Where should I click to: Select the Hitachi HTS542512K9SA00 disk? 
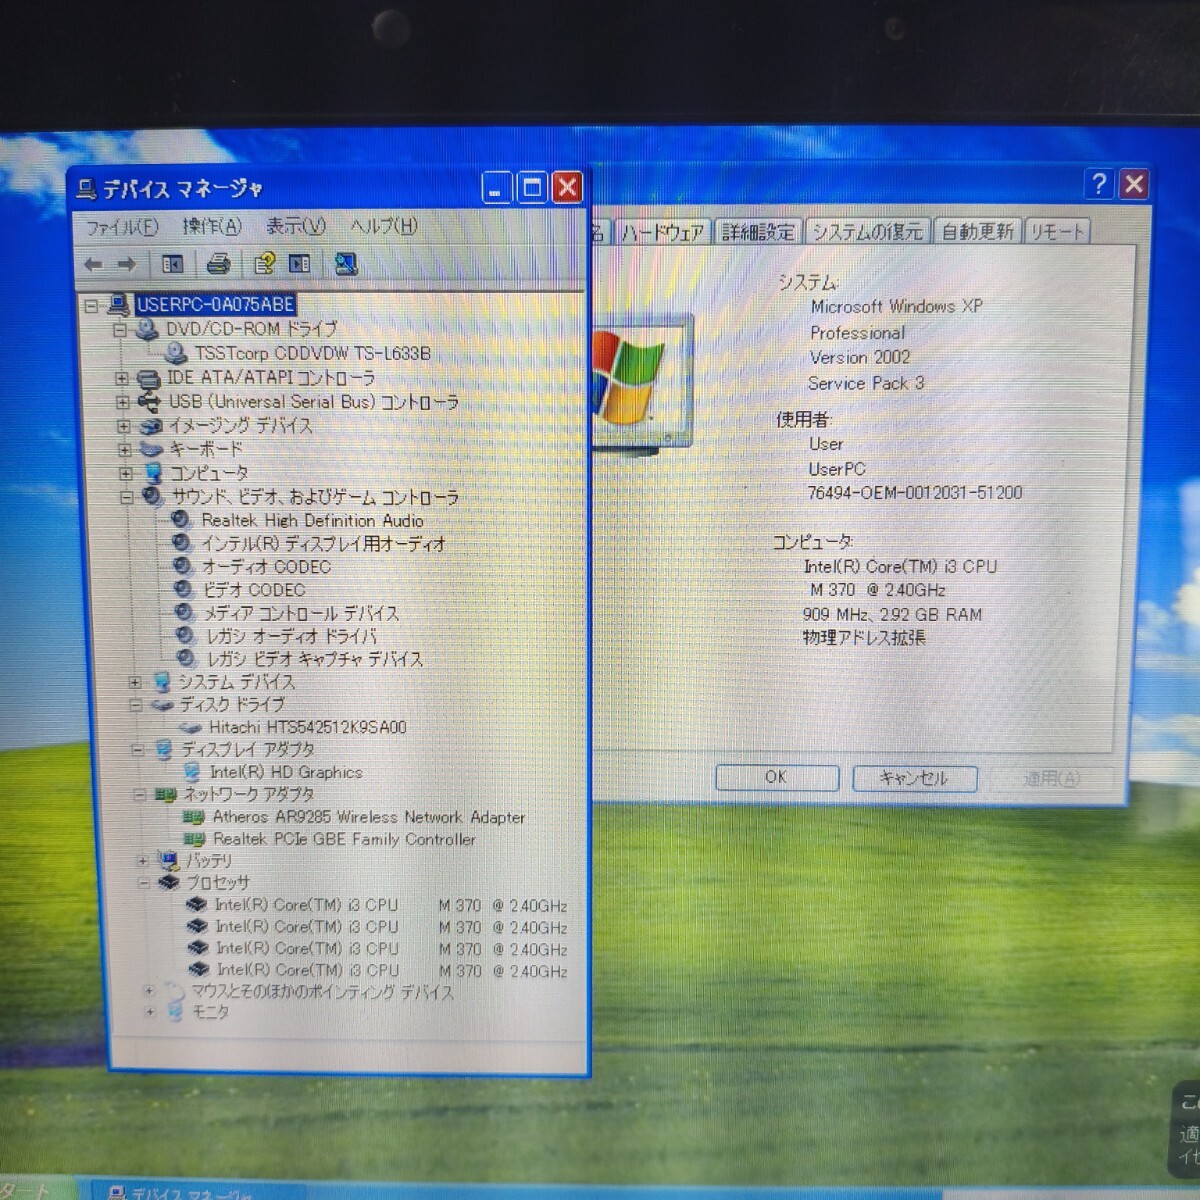coord(307,727)
